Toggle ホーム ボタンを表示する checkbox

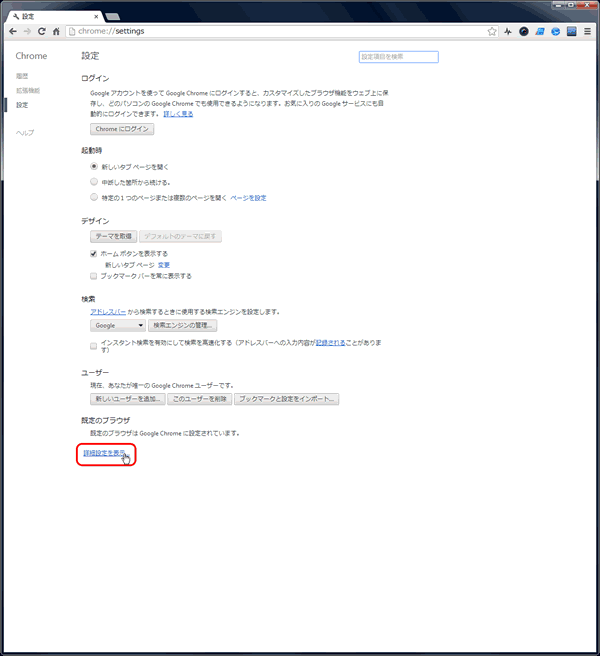coord(93,254)
